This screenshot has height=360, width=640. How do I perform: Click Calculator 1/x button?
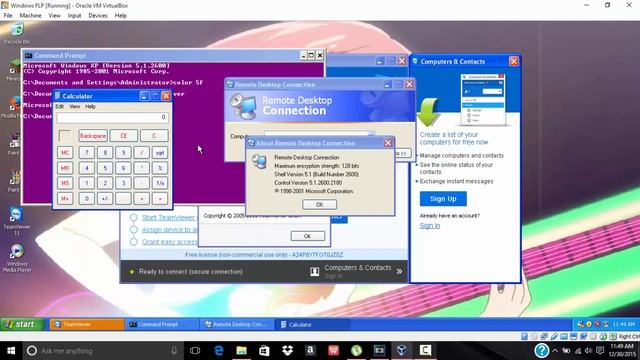160,183
